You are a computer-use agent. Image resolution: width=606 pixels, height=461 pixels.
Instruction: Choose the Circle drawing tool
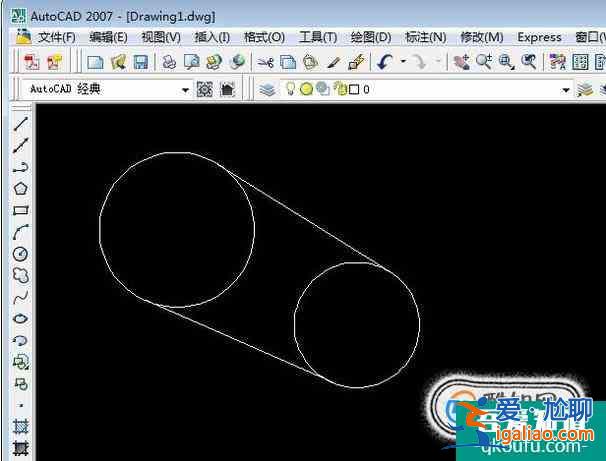click(x=20, y=254)
